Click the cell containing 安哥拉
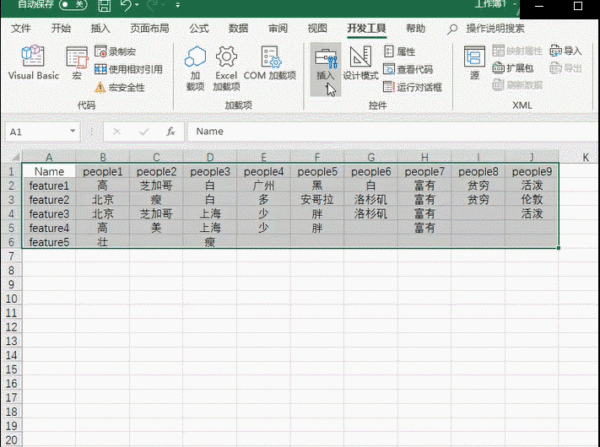The width and height of the screenshot is (600, 447). (317, 199)
